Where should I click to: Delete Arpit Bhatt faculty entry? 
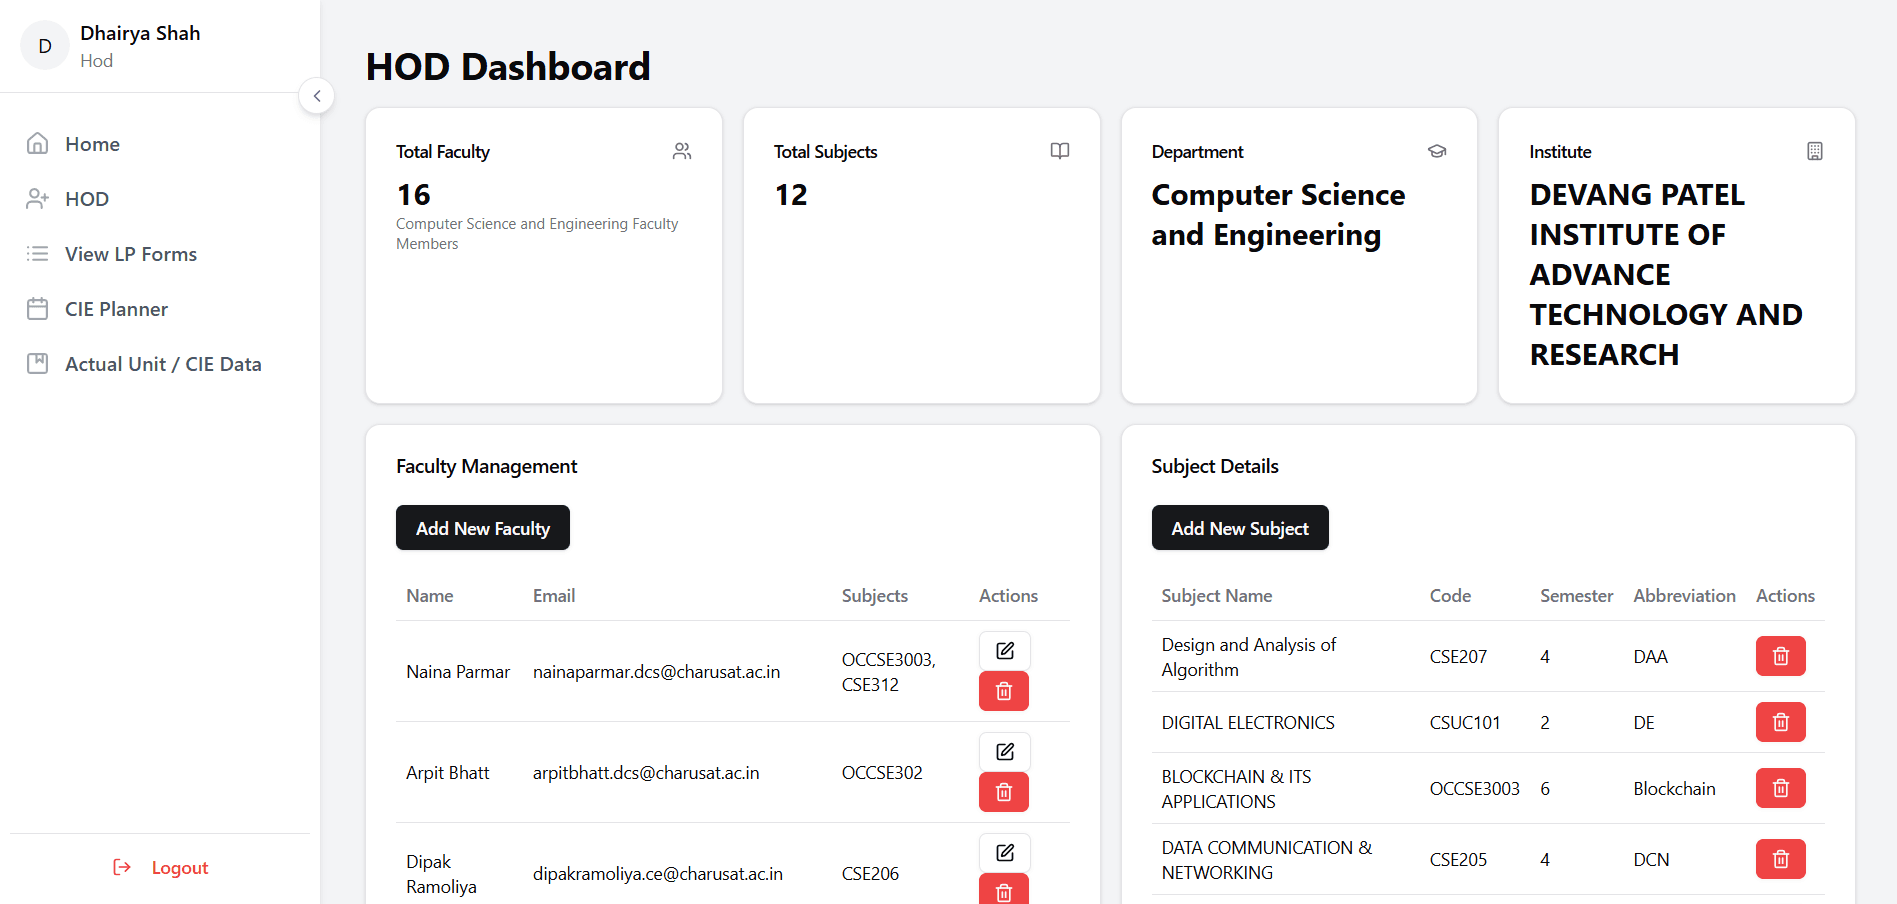(x=1004, y=792)
